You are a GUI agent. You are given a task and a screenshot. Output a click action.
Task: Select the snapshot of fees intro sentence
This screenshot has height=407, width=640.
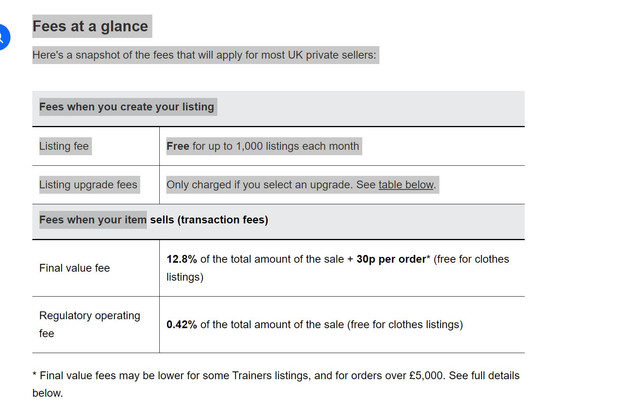click(x=204, y=55)
